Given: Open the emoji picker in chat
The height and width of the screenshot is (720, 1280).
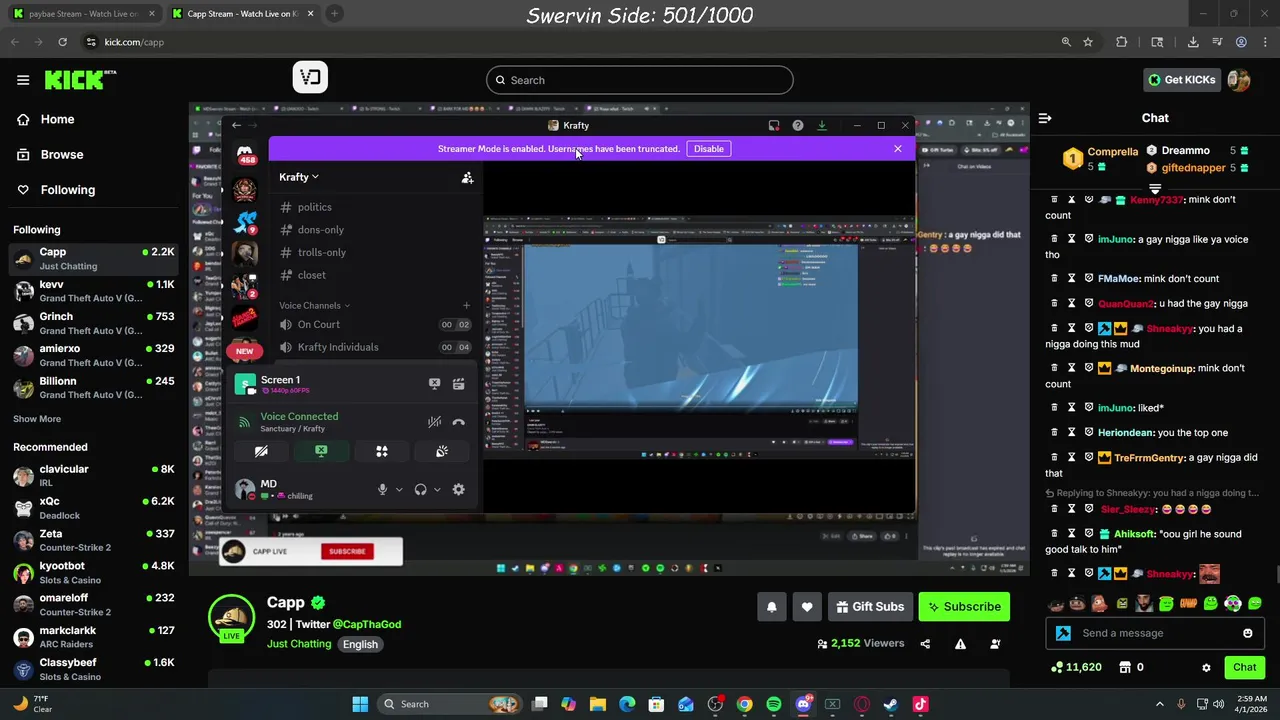Looking at the screenshot, I should click(x=1247, y=633).
